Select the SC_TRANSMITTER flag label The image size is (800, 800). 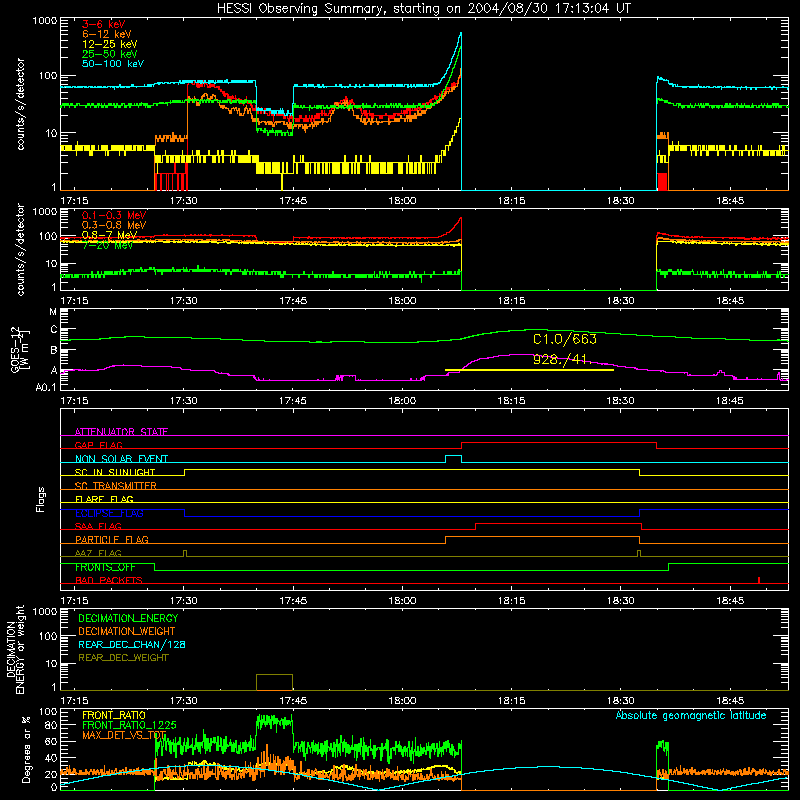(116, 486)
